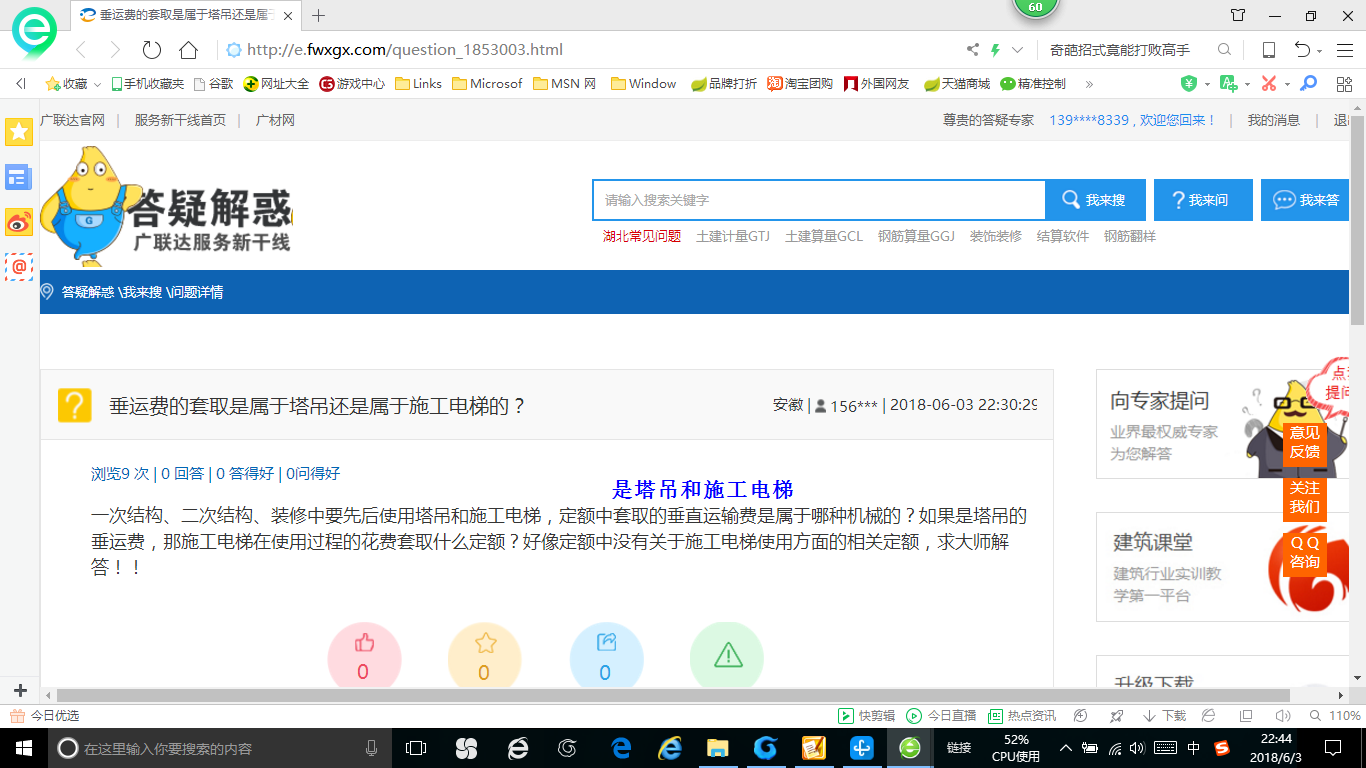Screen dimensions: 1366x768
Task: Open 湖北常见问题 link
Action: coord(641,236)
